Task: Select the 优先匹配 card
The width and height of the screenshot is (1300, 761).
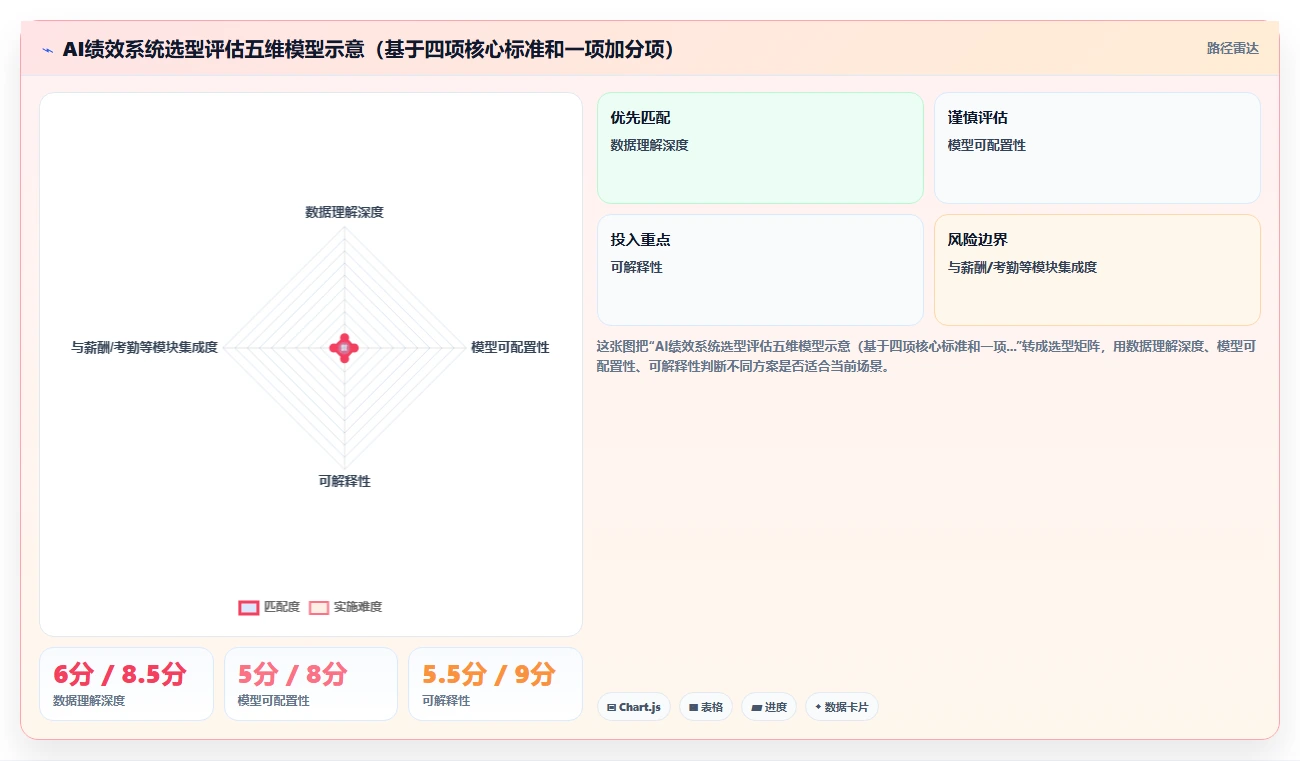Action: (x=760, y=148)
